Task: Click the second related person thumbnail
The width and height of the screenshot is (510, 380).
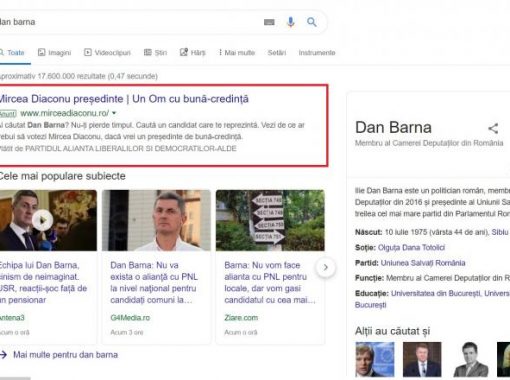Action: [422, 359]
